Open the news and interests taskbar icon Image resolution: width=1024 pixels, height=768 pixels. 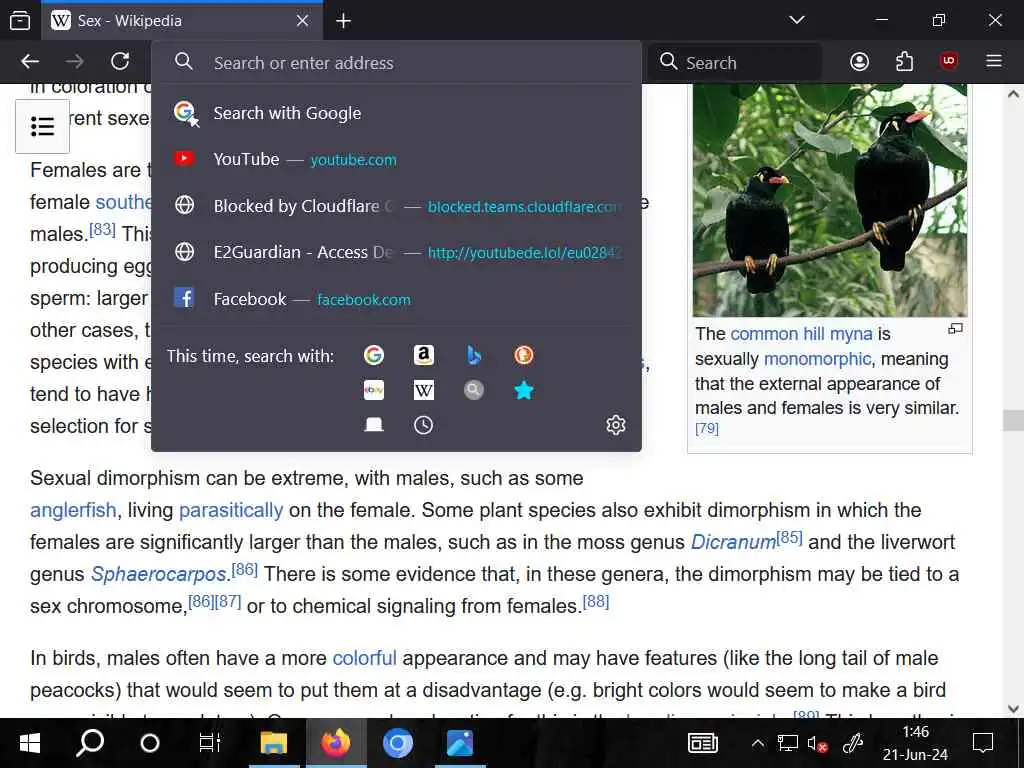tap(703, 743)
